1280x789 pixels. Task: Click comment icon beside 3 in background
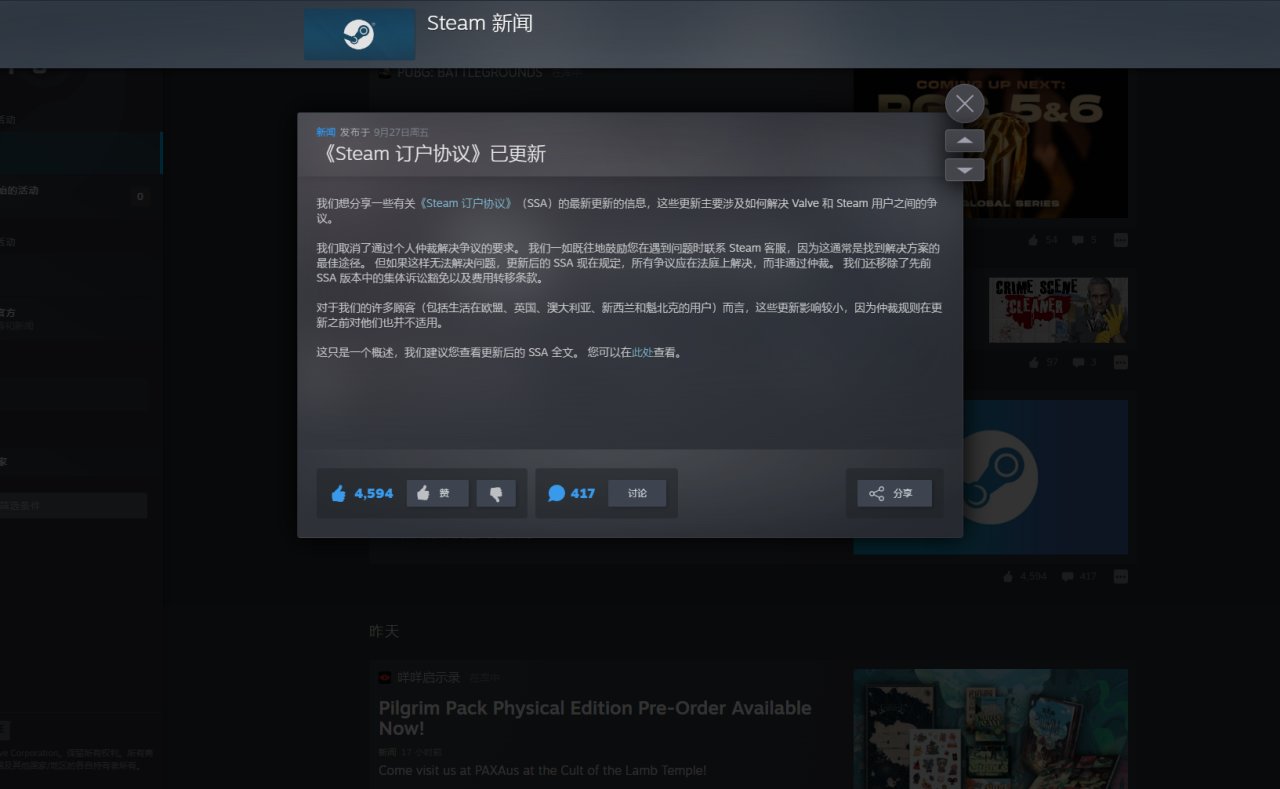(x=1078, y=362)
